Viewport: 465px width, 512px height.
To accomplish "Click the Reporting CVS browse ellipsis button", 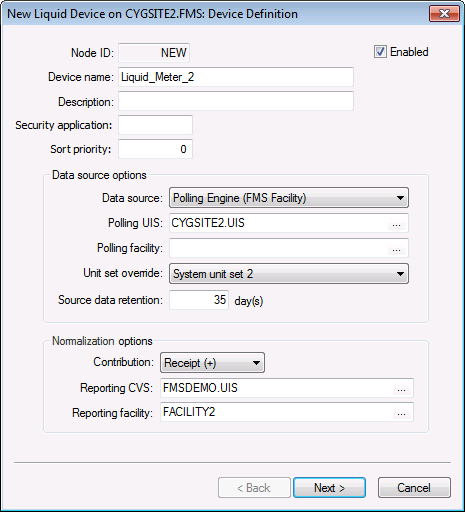I will coord(402,390).
